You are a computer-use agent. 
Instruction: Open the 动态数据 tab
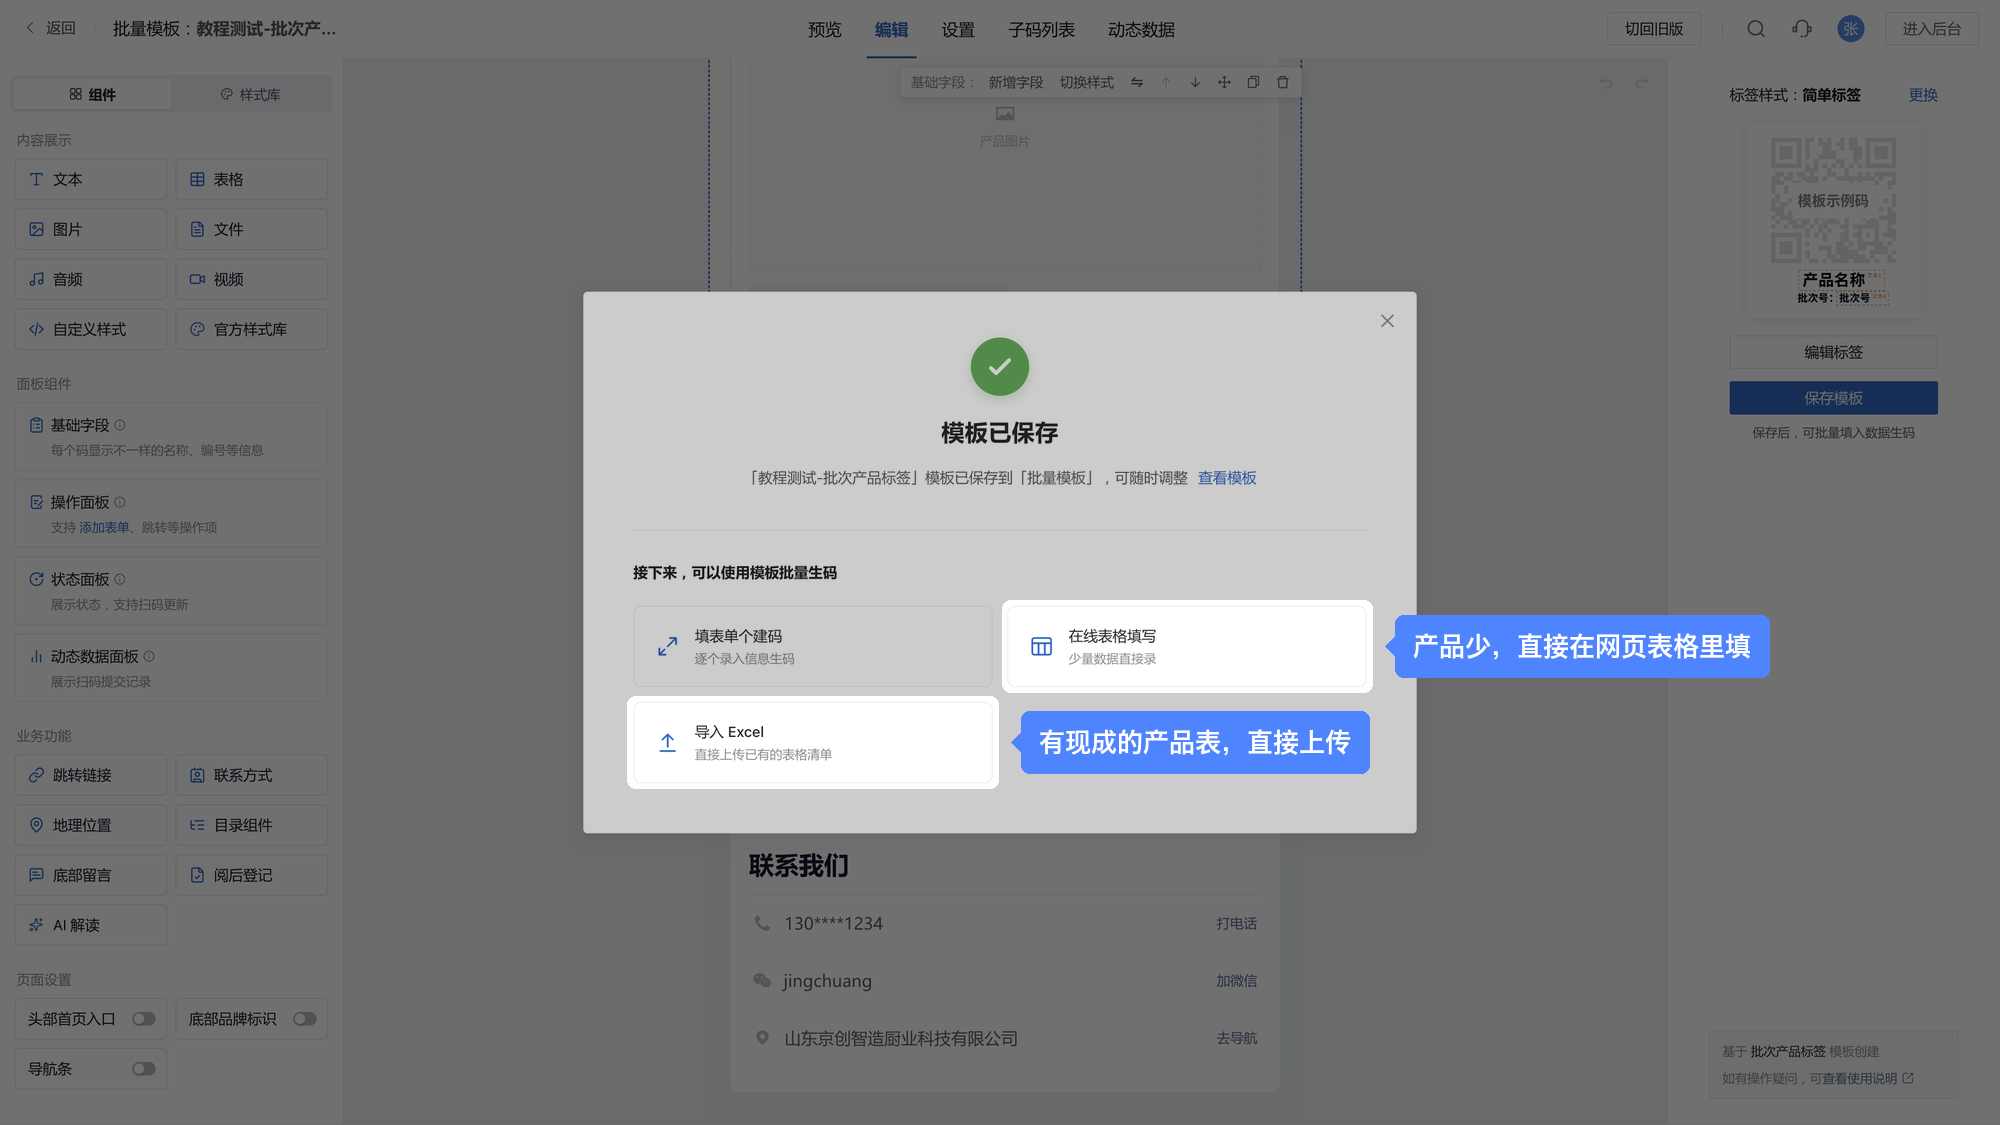click(x=1141, y=29)
